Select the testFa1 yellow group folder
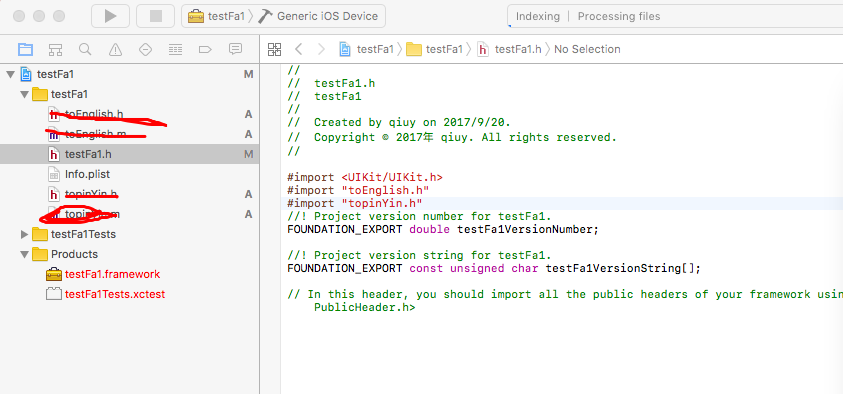This screenshot has width=843, height=394. (x=129, y=95)
